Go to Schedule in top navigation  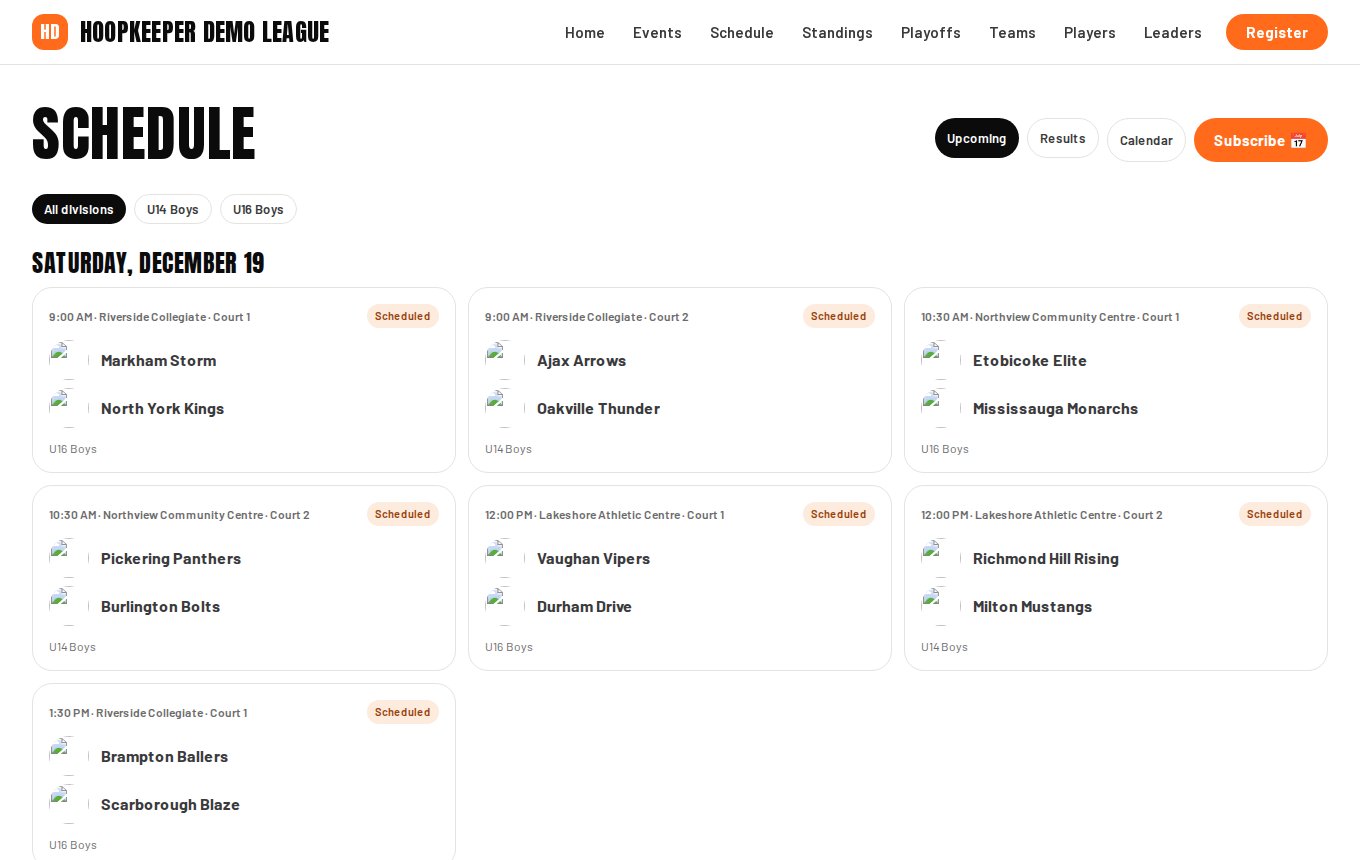click(742, 32)
